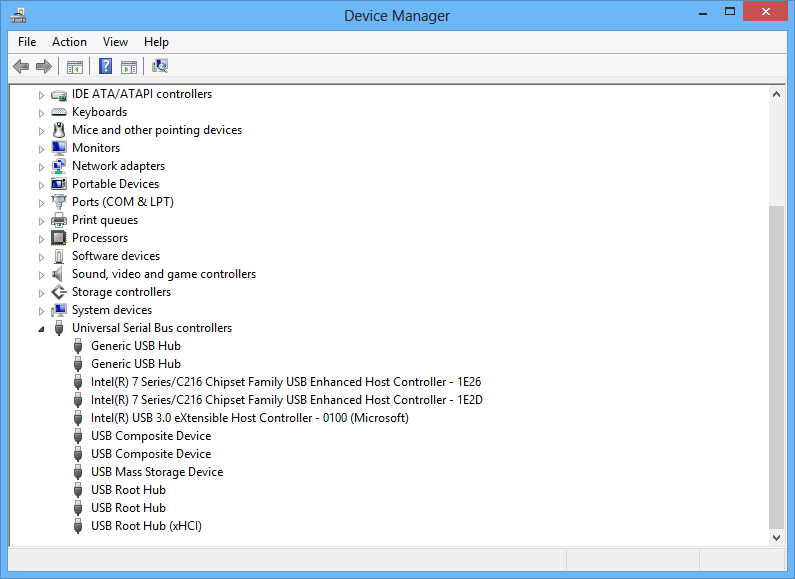The height and width of the screenshot is (579, 795).
Task: Select the Print queues label
Action: (105, 220)
